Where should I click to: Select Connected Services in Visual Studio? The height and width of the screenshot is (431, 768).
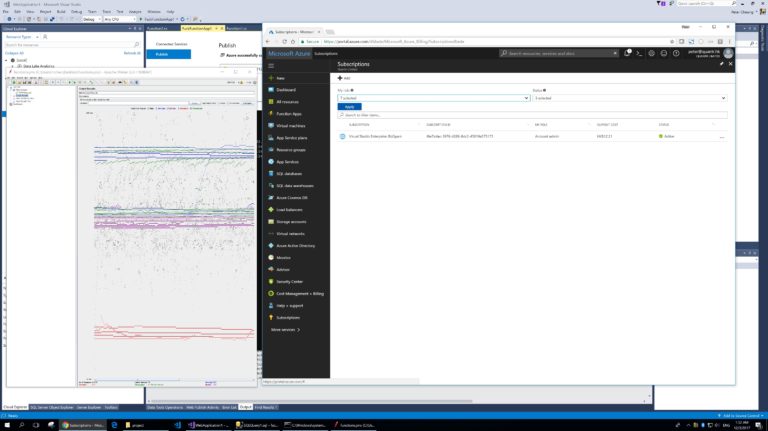[x=171, y=44]
